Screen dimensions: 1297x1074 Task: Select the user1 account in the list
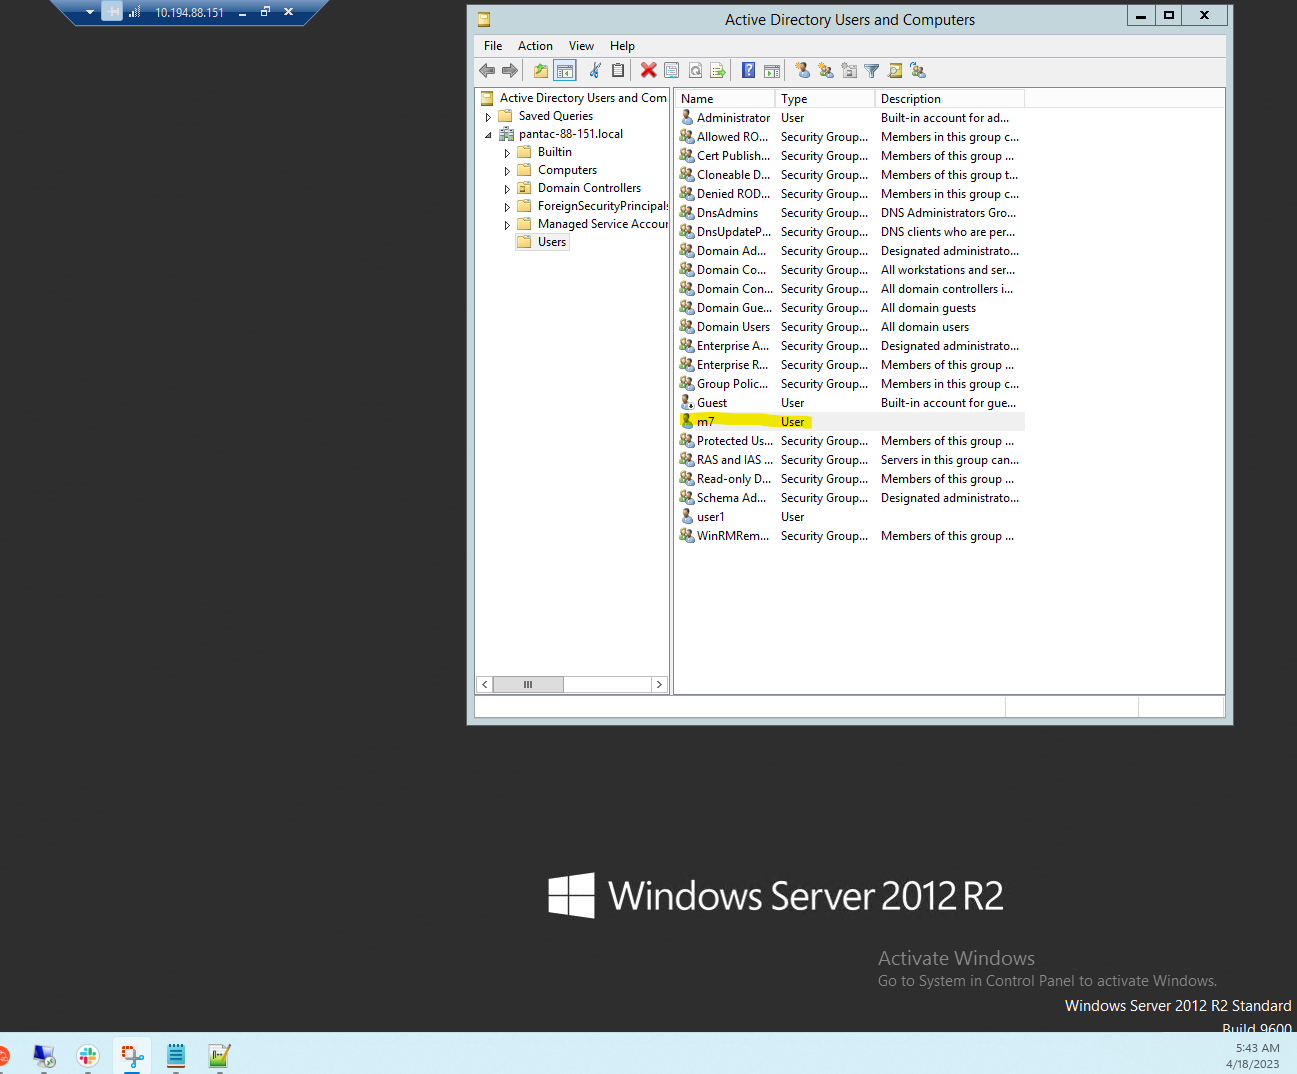[710, 517]
